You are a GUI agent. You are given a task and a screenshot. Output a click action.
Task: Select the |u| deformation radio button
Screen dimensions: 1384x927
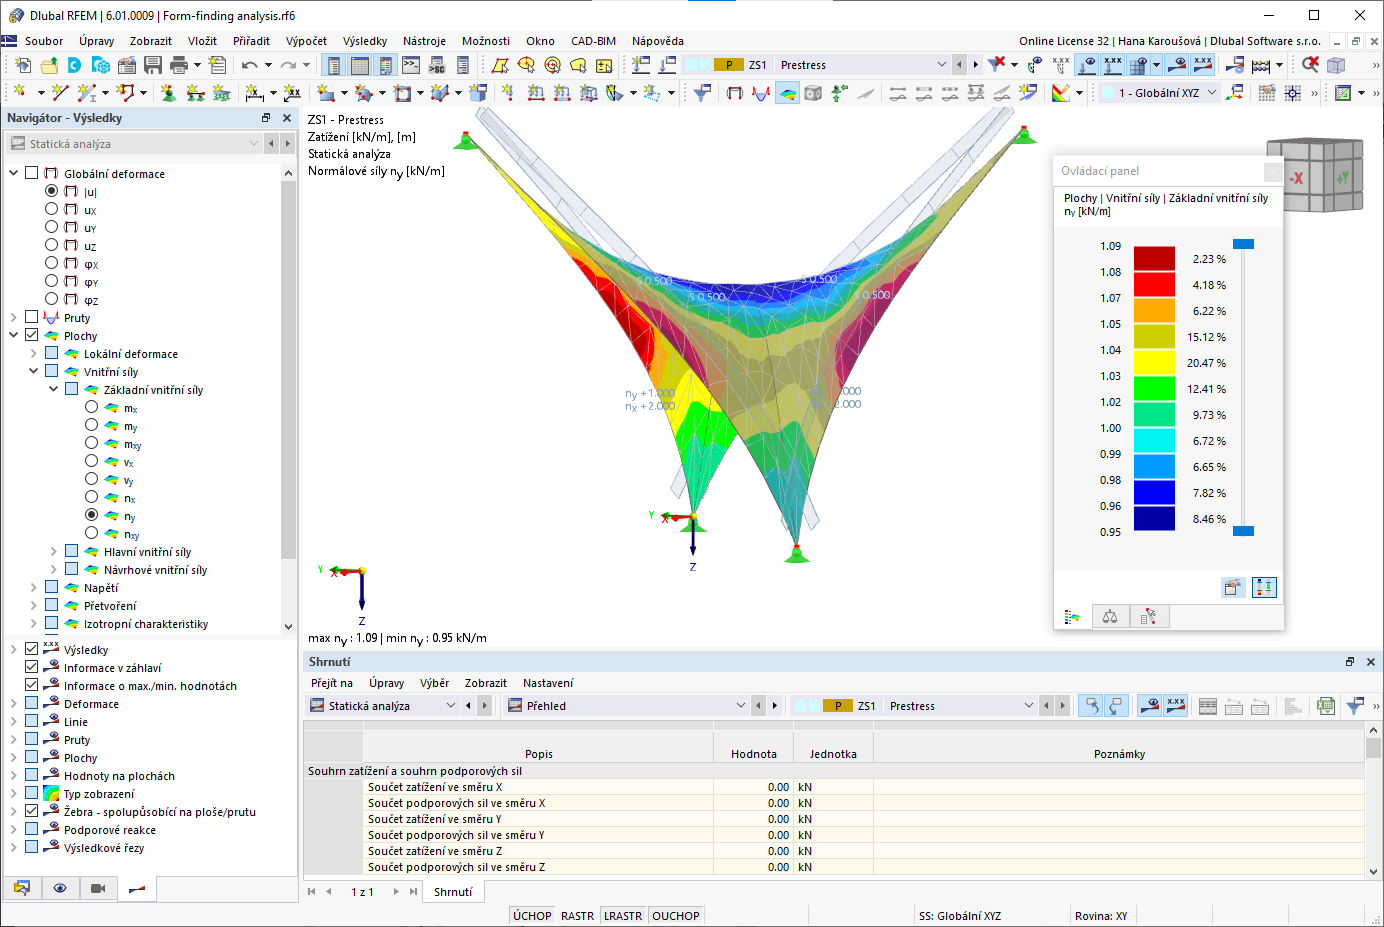click(51, 191)
